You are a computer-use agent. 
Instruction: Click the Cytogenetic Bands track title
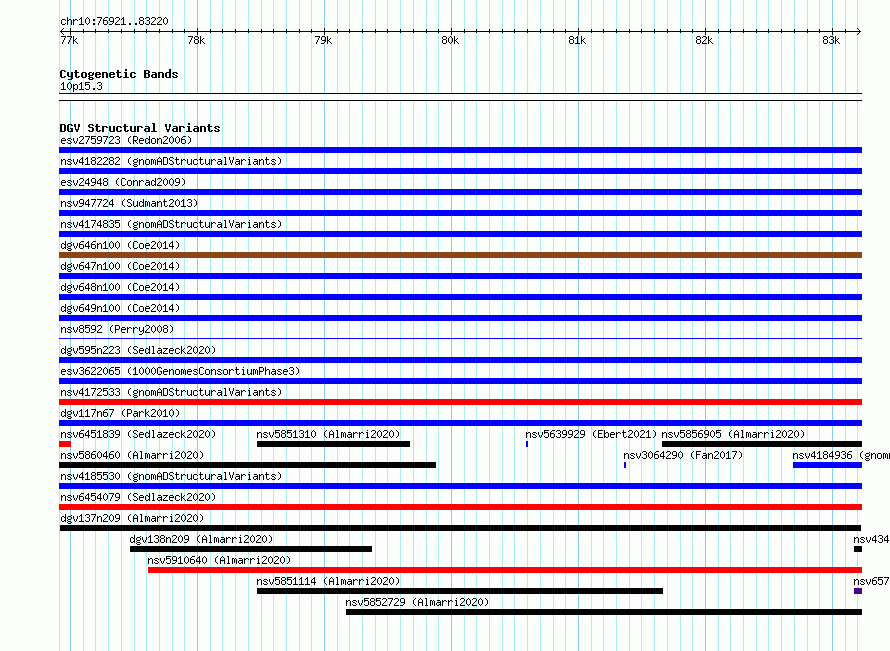[x=119, y=74]
